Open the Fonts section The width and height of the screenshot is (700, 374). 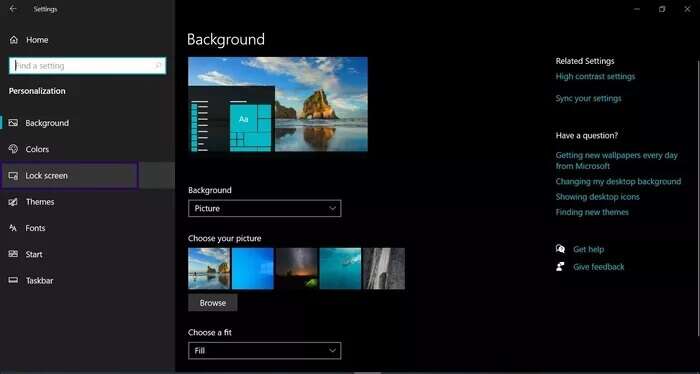(x=88, y=228)
